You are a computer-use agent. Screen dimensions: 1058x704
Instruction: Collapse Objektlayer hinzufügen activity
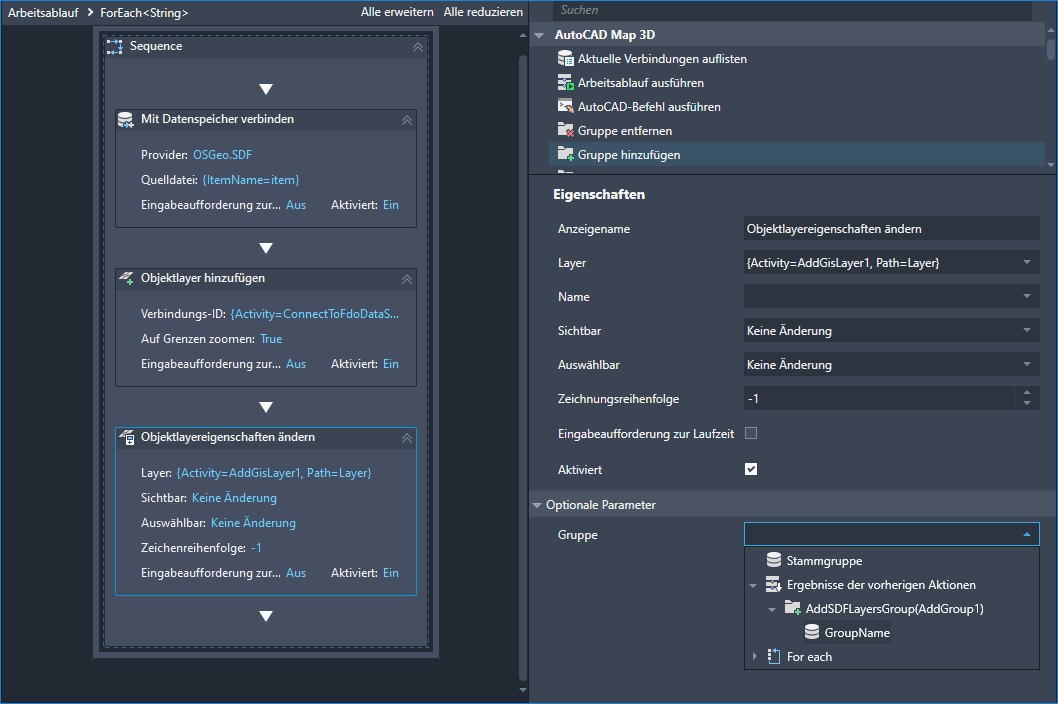click(406, 279)
